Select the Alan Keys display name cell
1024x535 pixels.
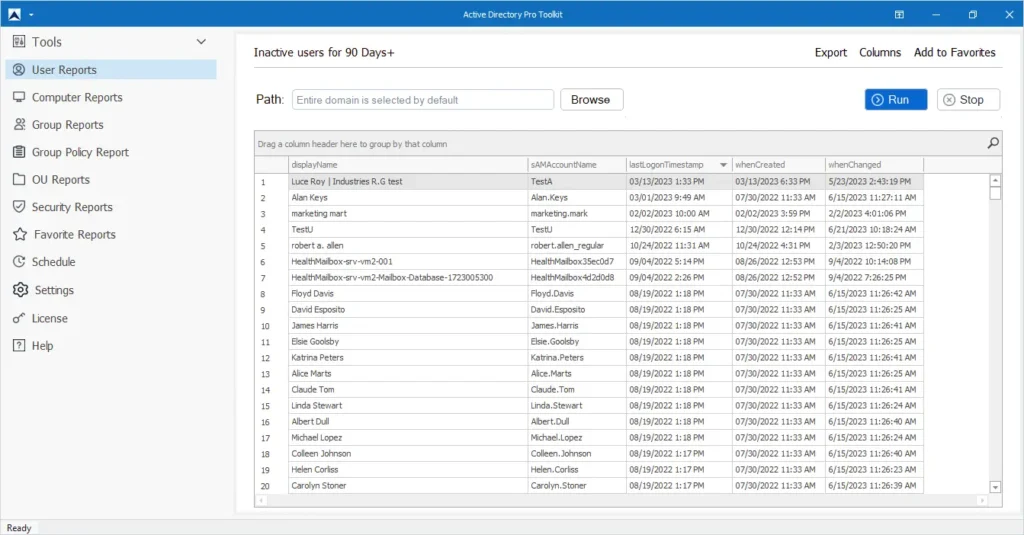coord(408,197)
